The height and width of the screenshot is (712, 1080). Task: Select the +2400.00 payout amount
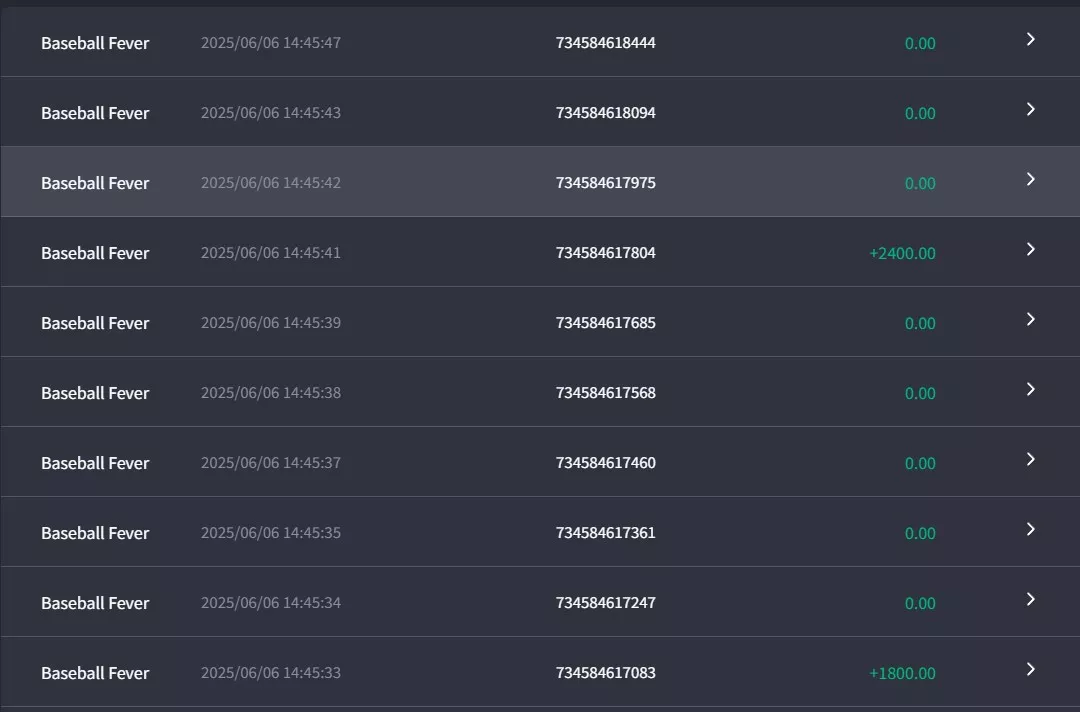(902, 253)
